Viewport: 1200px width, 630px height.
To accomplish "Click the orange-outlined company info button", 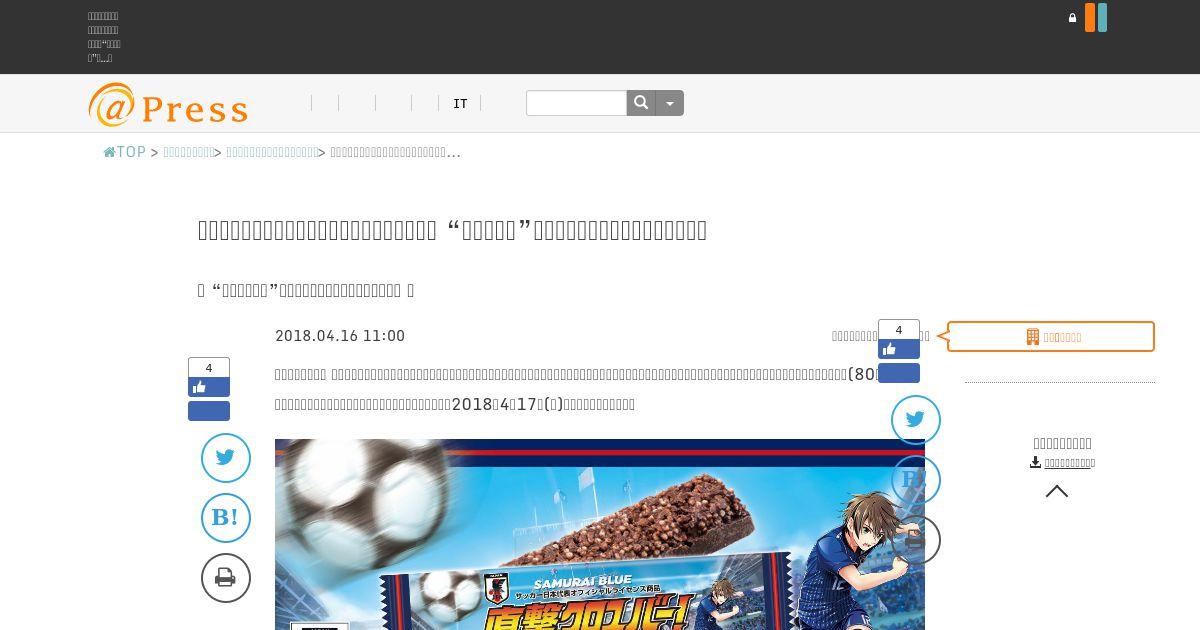I will (1051, 337).
